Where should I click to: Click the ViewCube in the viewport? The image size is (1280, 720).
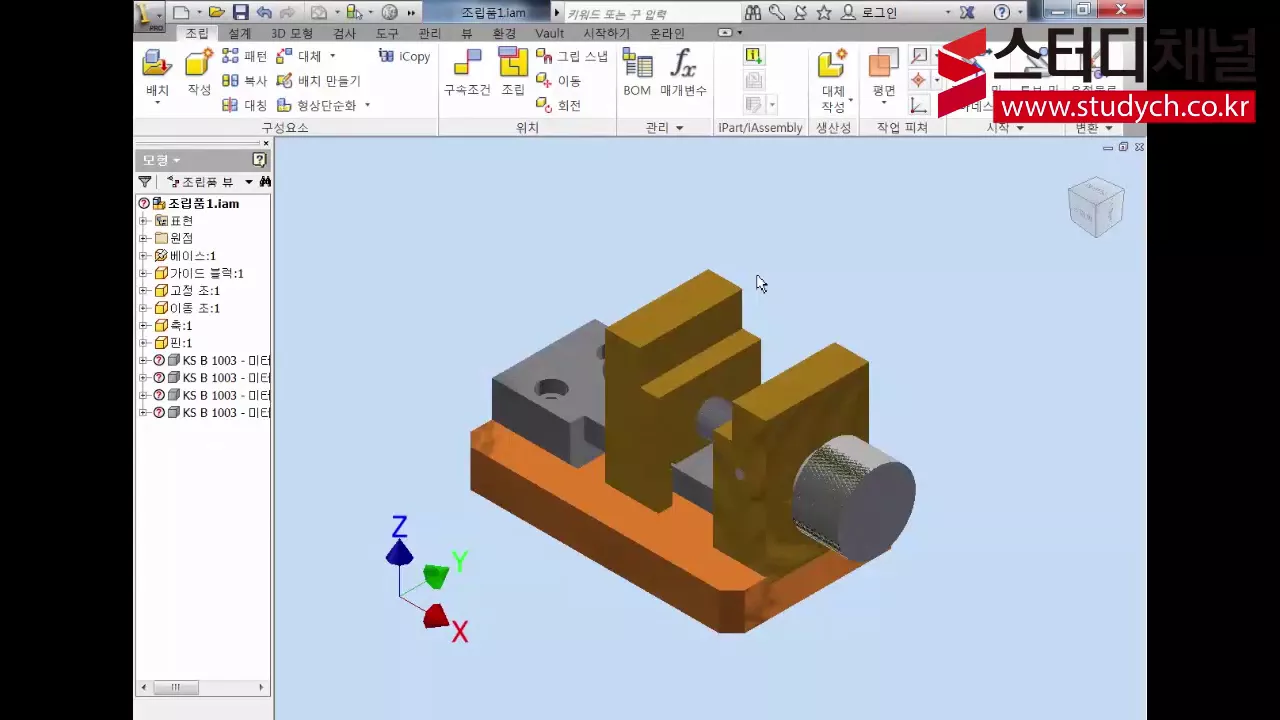1096,207
